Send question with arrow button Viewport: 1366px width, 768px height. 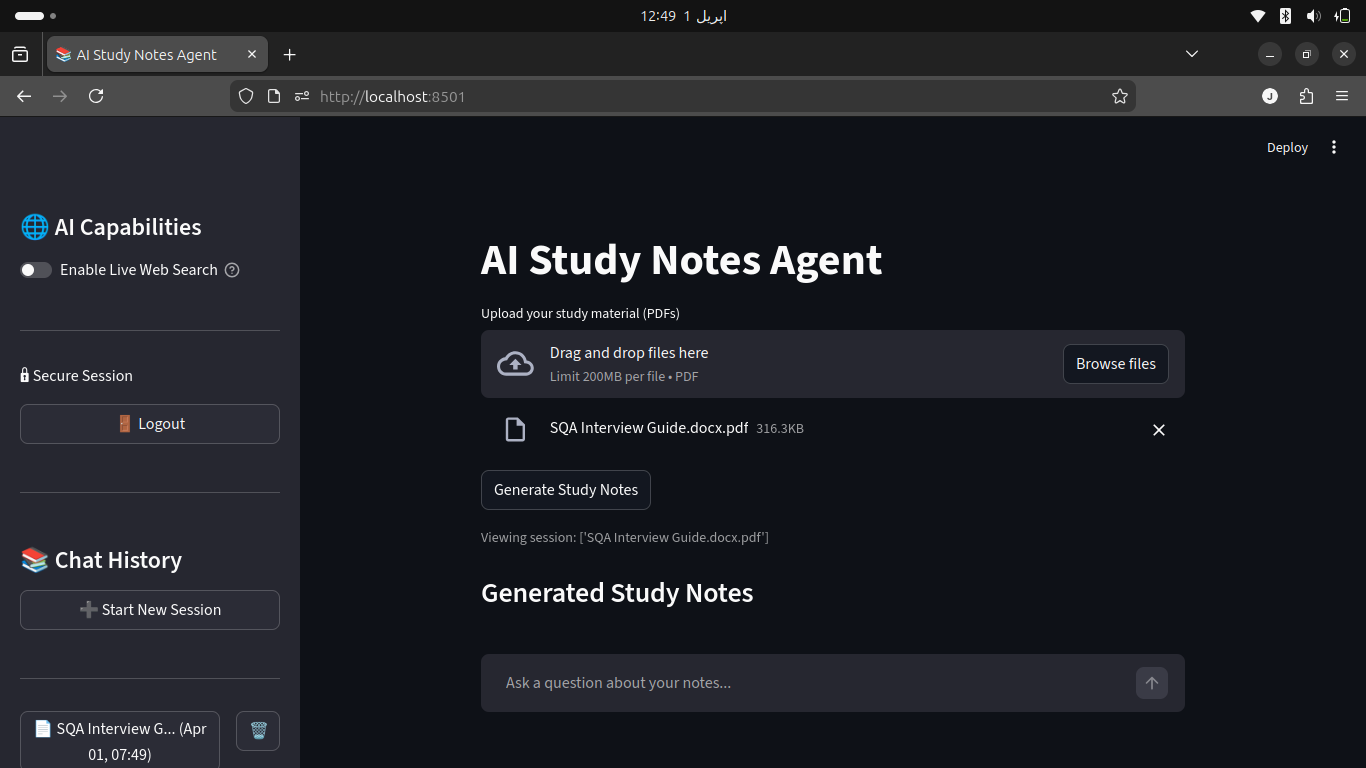click(1152, 683)
